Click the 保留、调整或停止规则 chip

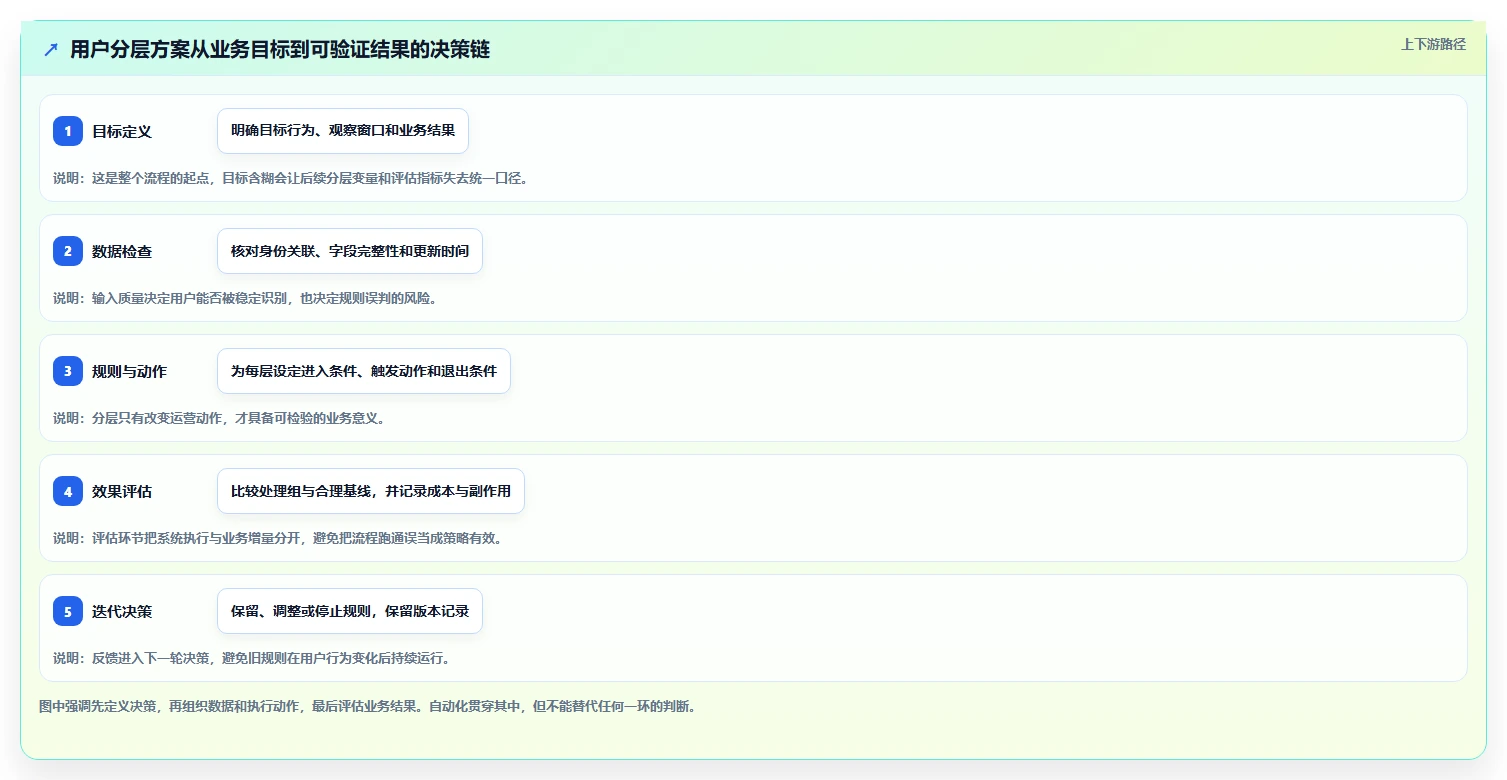pyautogui.click(x=350, y=611)
